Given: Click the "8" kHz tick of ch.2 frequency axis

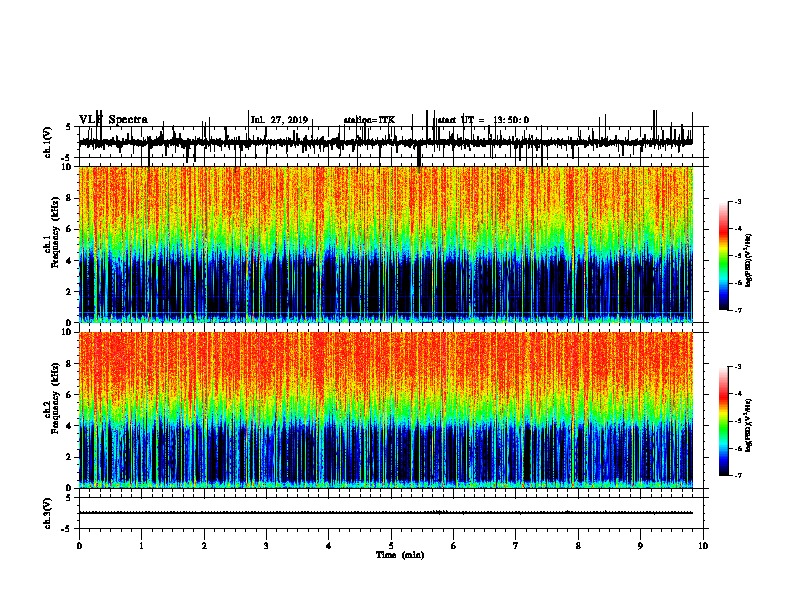Looking at the screenshot, I should click(x=70, y=364).
